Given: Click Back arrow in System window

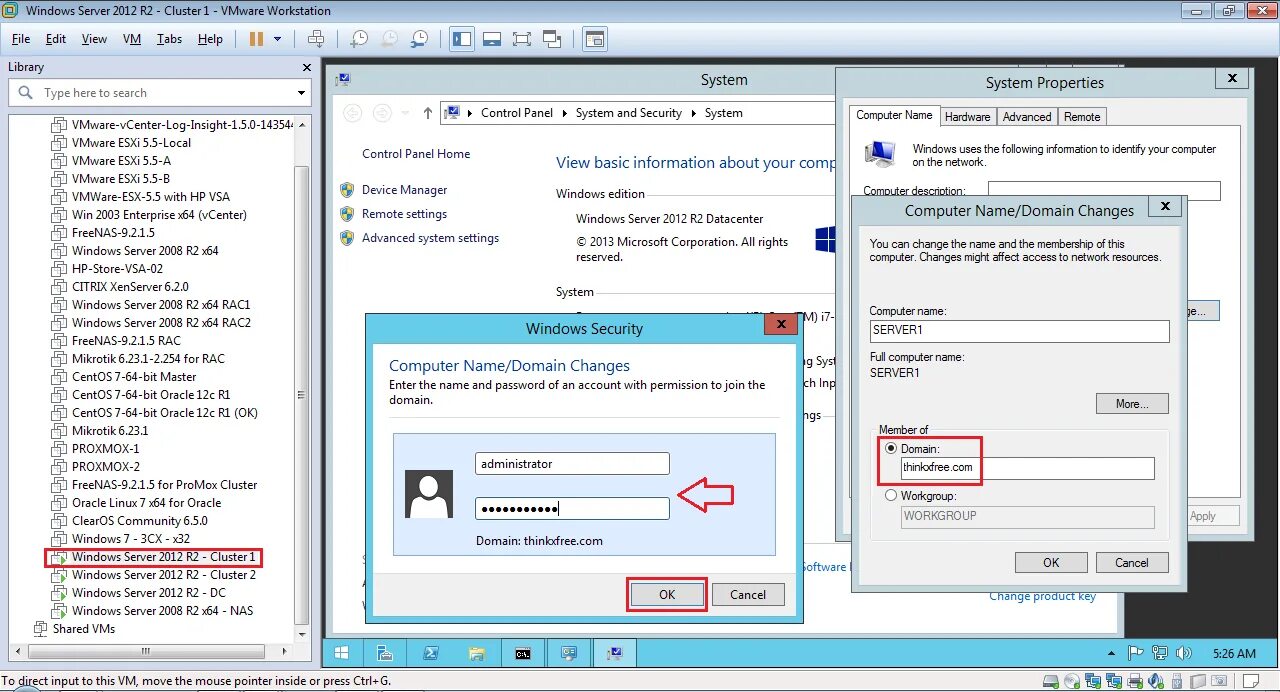Looking at the screenshot, I should point(351,113).
